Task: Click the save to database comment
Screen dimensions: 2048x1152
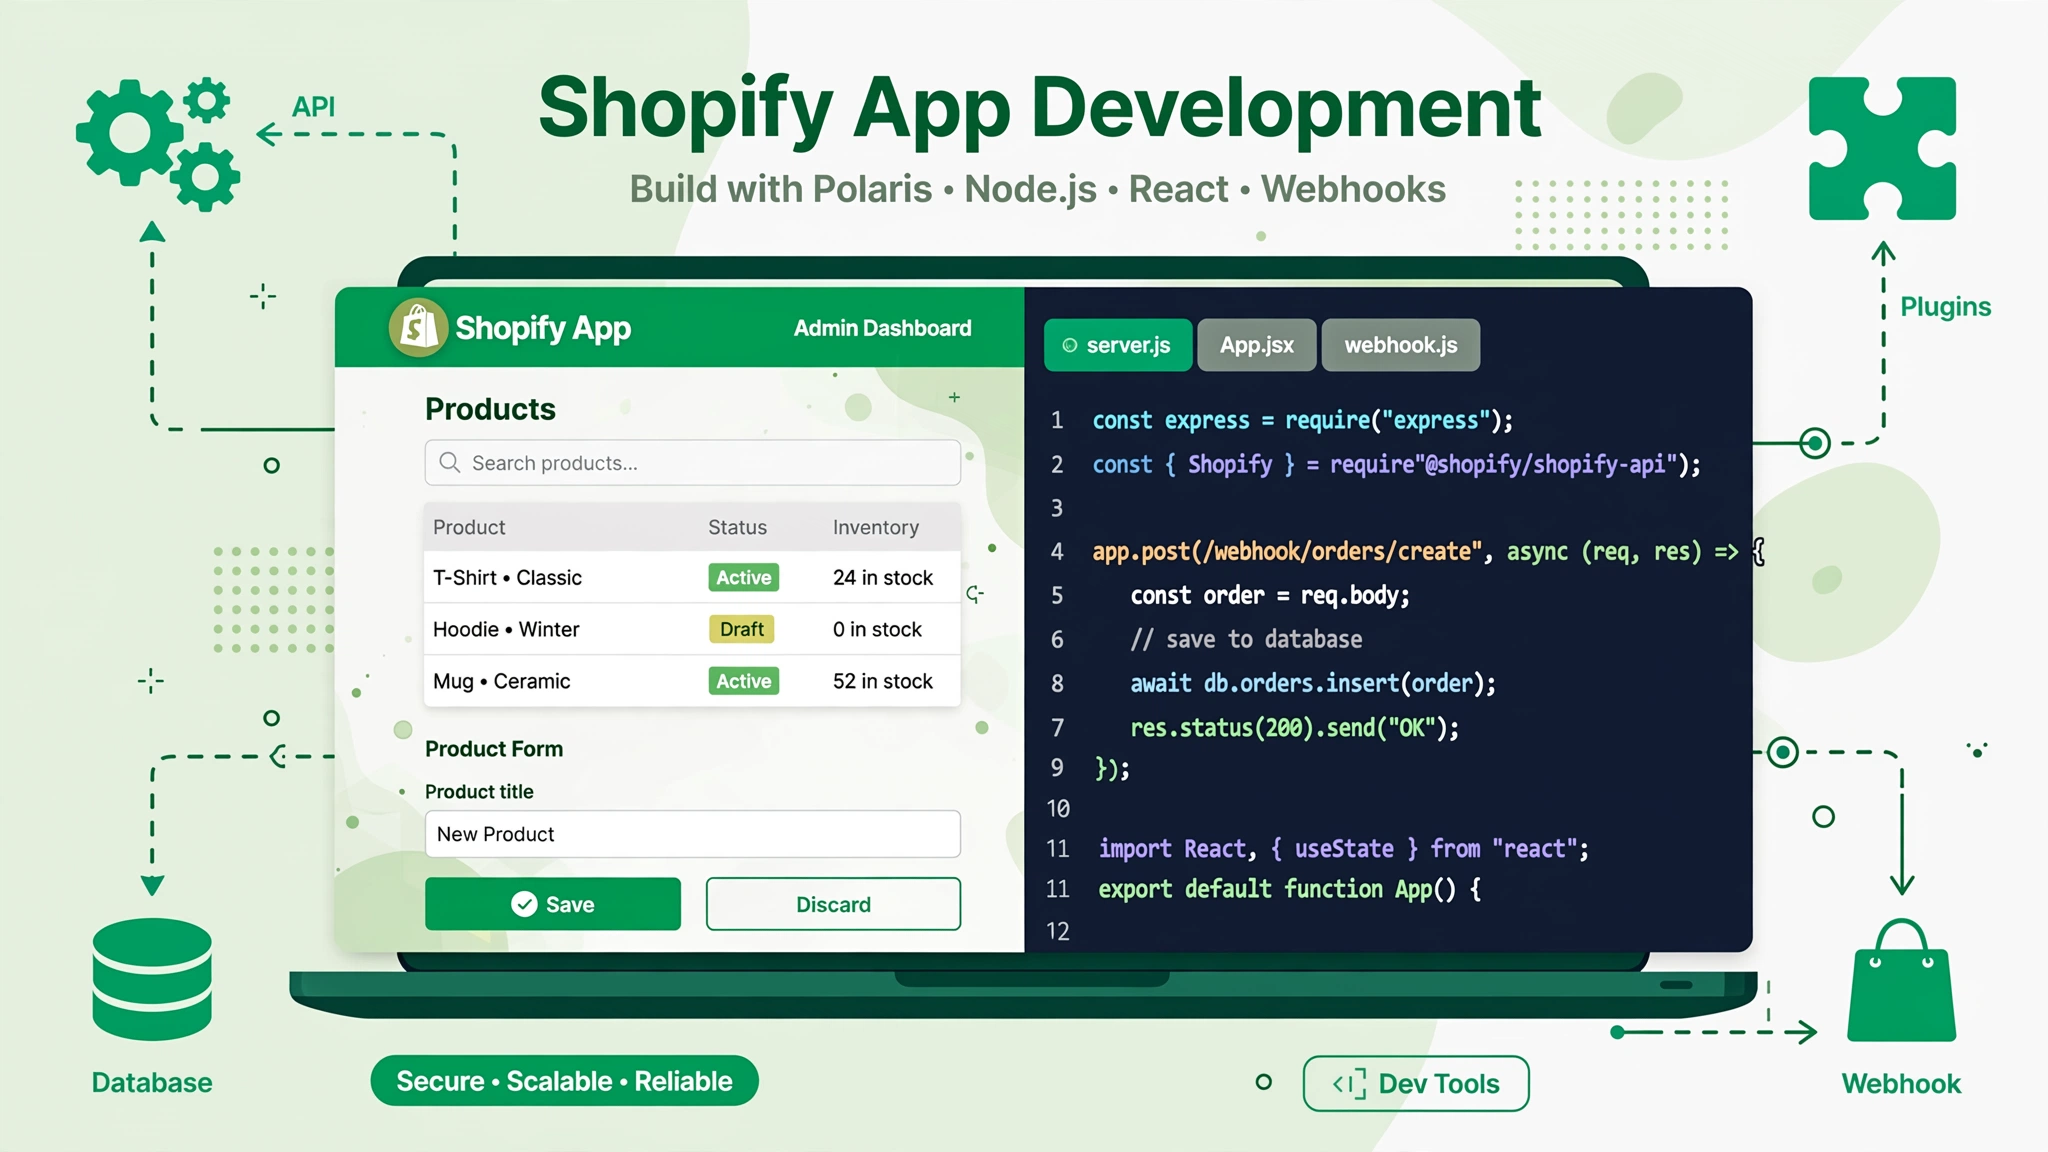Action: (x=1246, y=640)
